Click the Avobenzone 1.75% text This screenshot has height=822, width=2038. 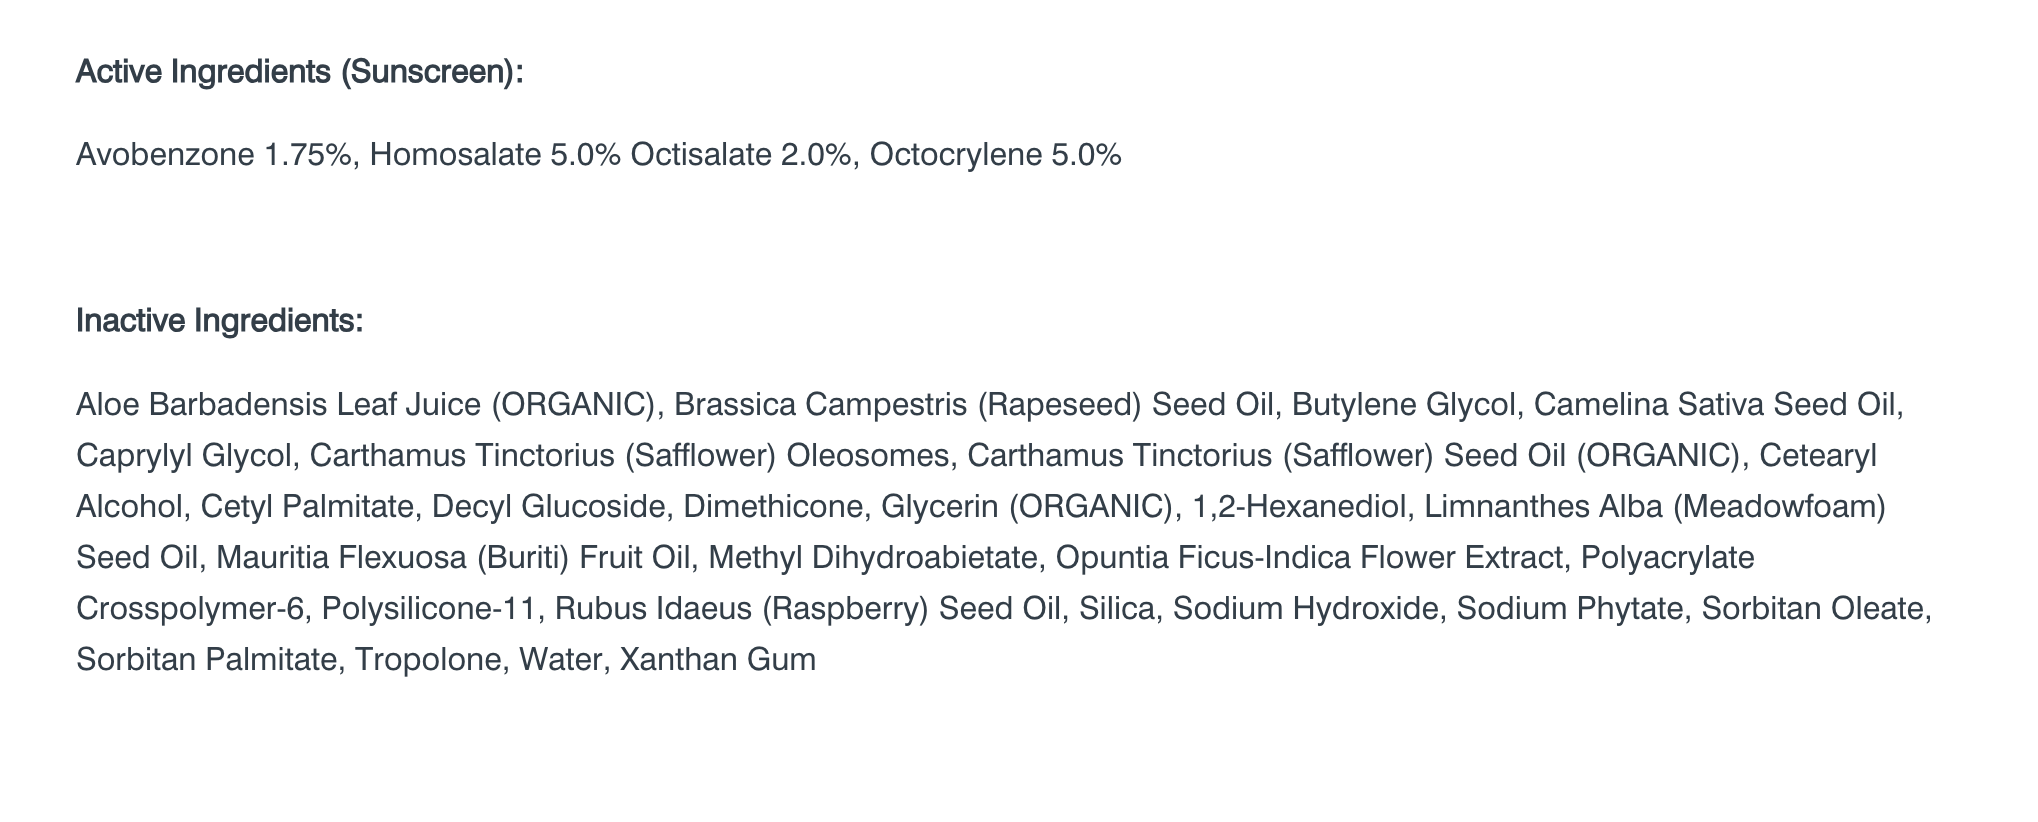click(x=215, y=155)
